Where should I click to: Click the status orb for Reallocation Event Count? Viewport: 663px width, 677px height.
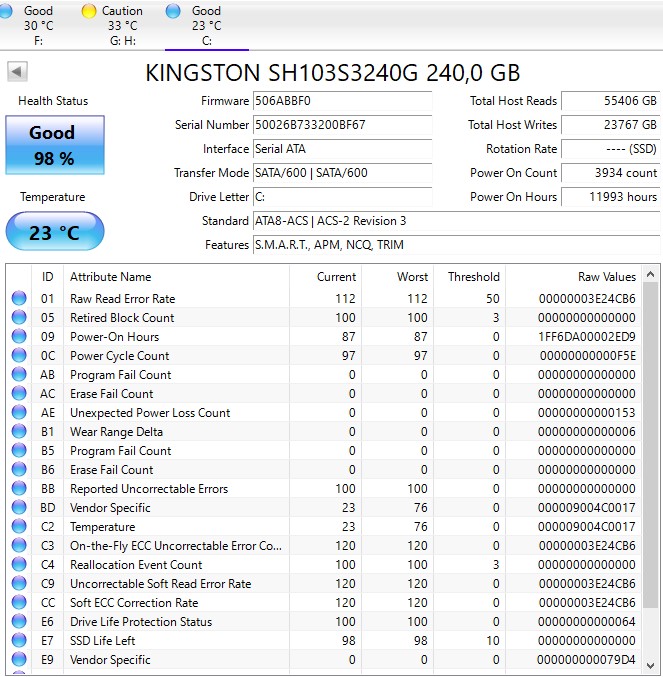(19, 565)
